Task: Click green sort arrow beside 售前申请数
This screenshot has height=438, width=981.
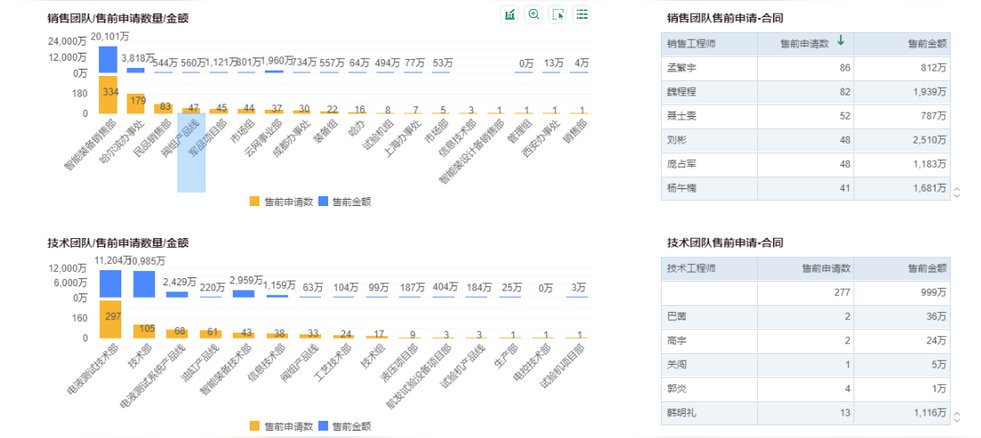Action: point(841,41)
